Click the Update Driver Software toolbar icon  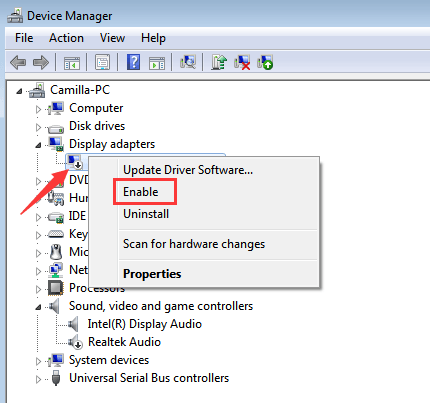click(219, 62)
